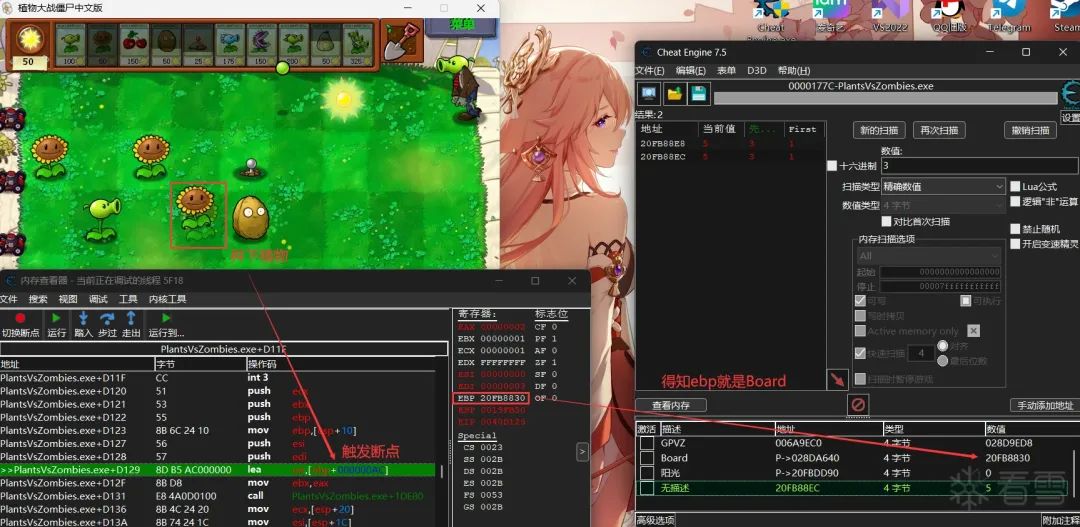Click the red arrow add-to-address-list icon
The height and width of the screenshot is (527, 1080).
coord(838,379)
